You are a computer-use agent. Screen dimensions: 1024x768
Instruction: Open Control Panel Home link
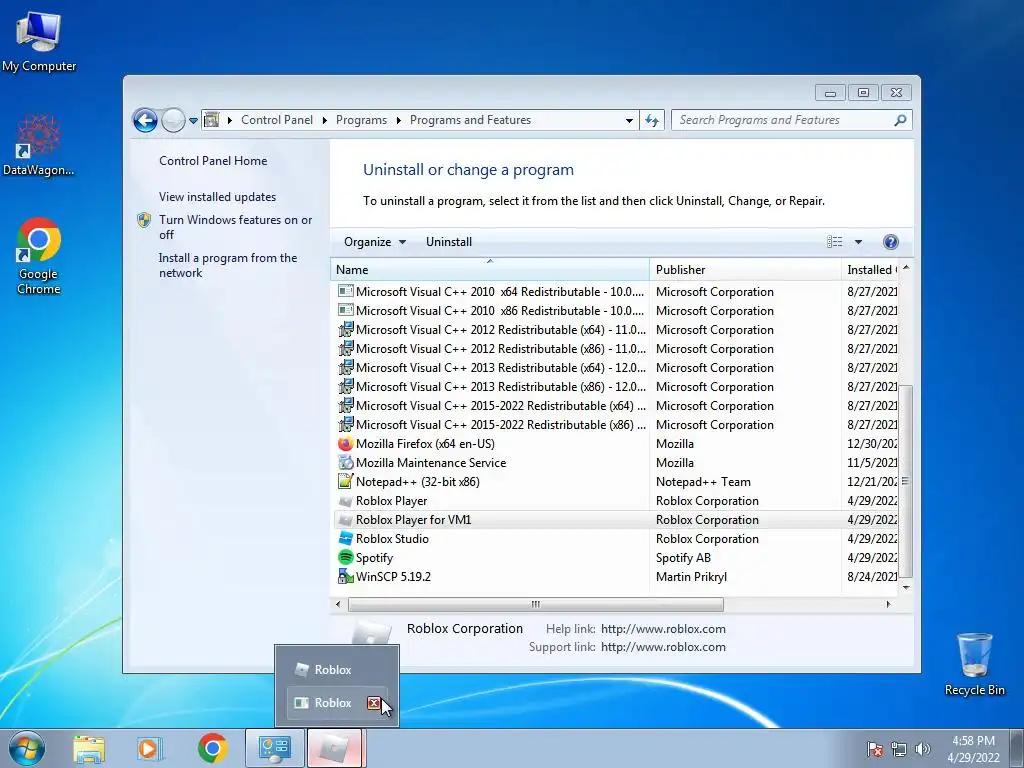pos(213,161)
